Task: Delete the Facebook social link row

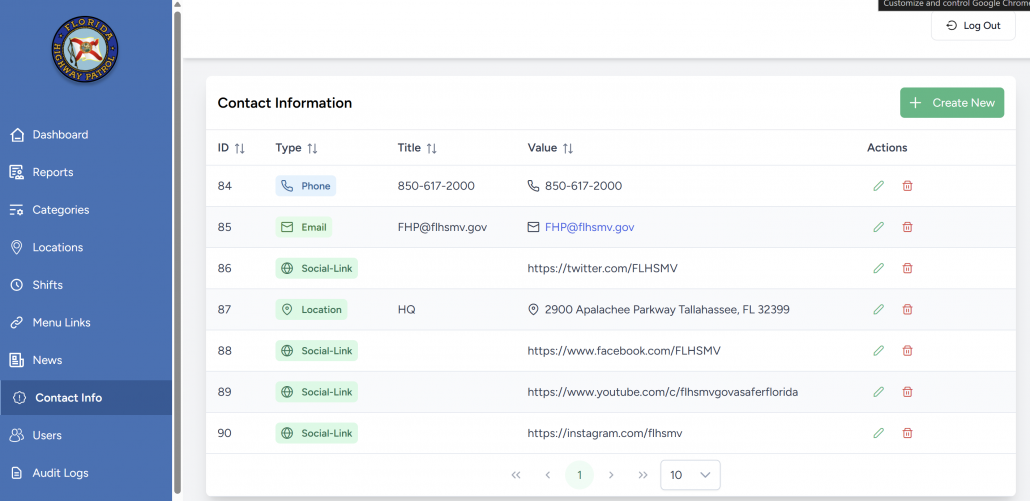Action: (x=907, y=351)
